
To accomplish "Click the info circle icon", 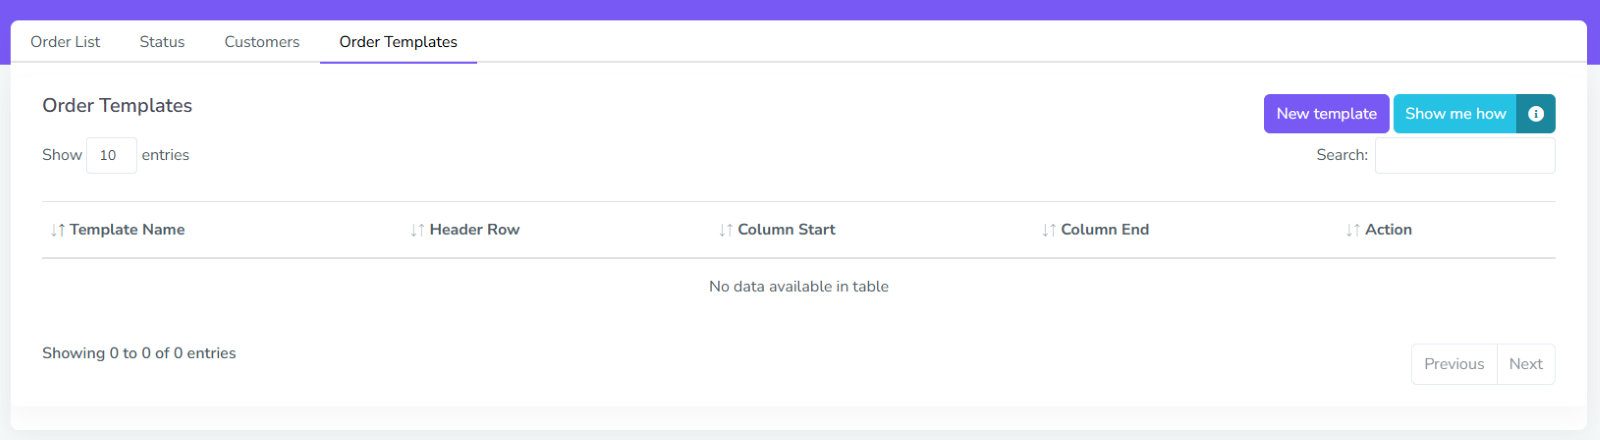I will [x=1536, y=114].
